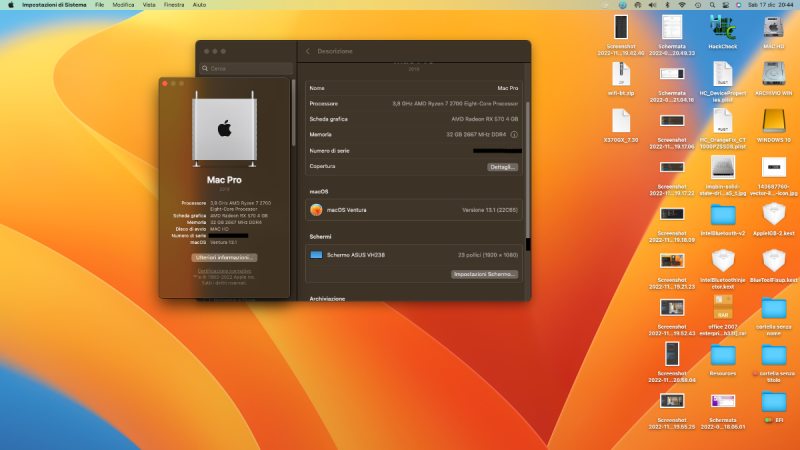Viewport: 800px width, 450px height.
Task: Select the ARCHIVIO WIN drive icon
Action: point(773,74)
